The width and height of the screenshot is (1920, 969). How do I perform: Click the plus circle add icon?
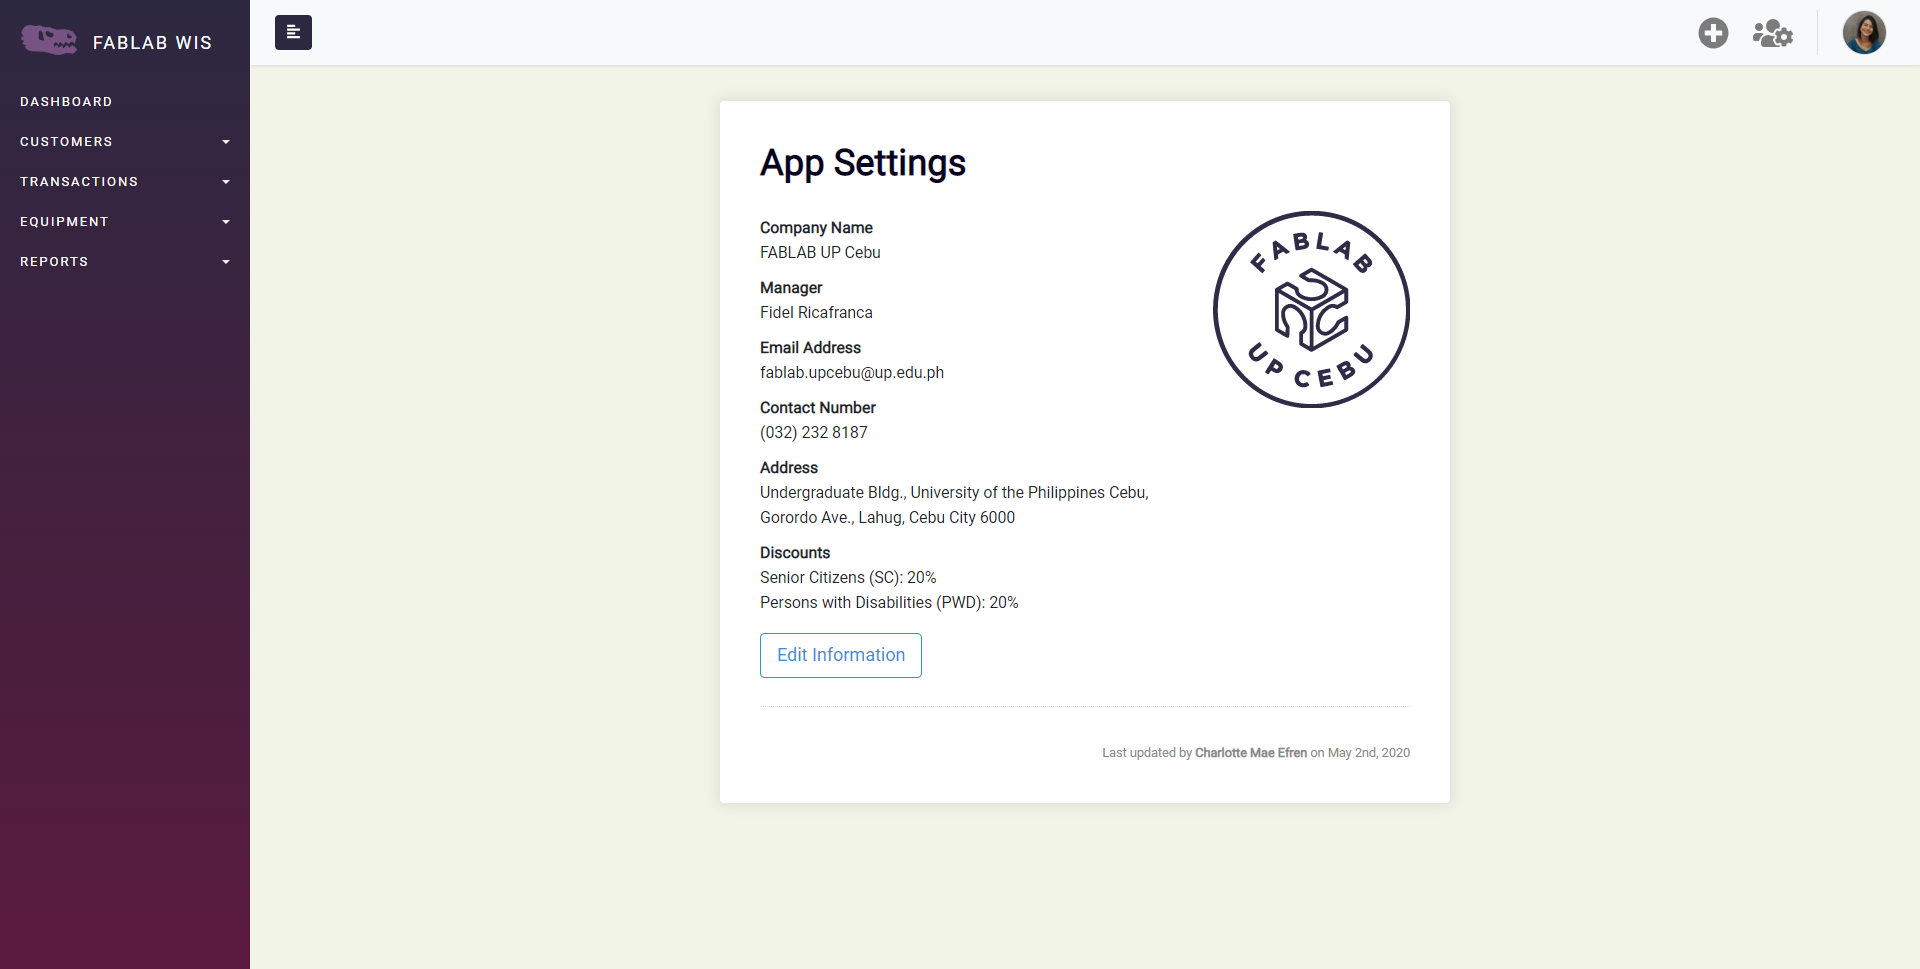tap(1713, 33)
